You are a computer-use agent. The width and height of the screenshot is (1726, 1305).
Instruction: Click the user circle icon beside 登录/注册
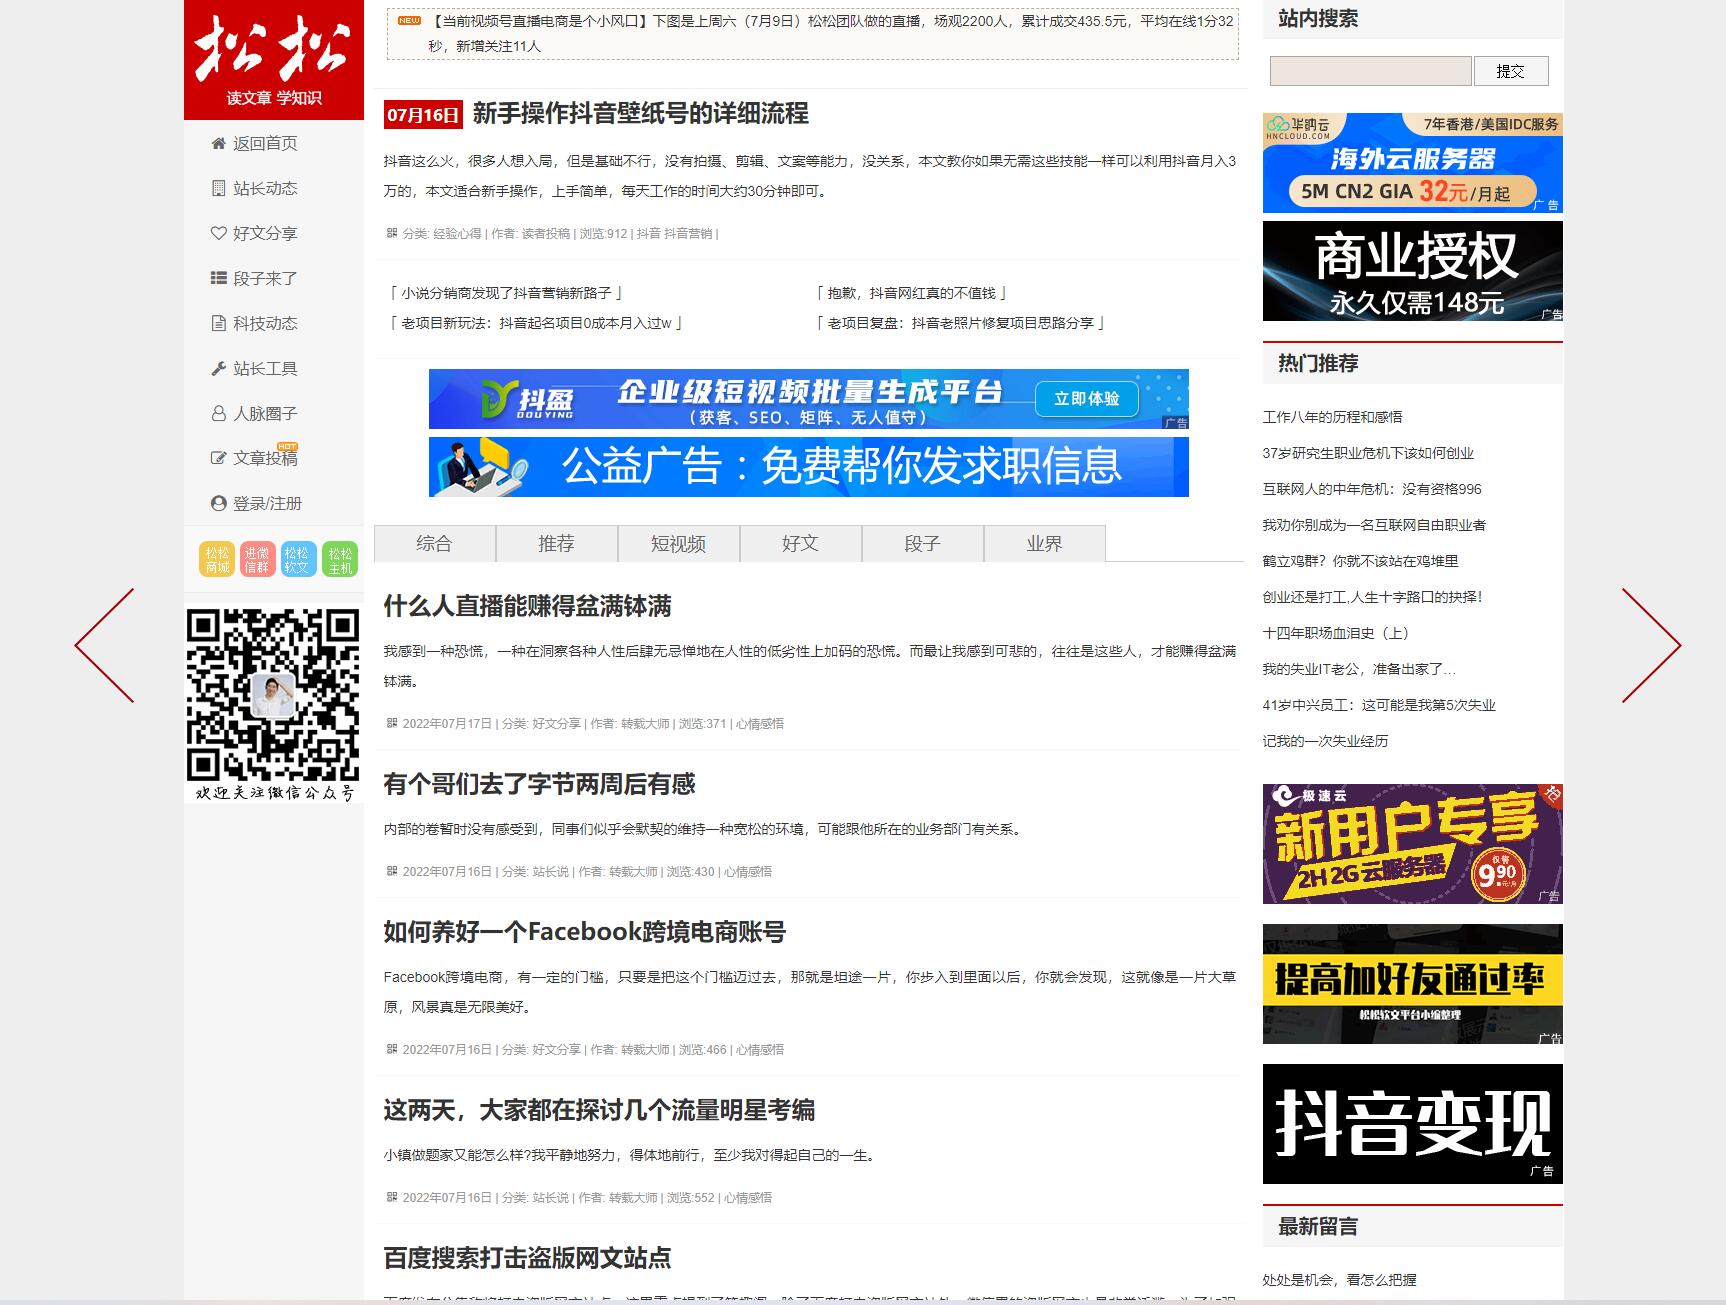(x=218, y=503)
